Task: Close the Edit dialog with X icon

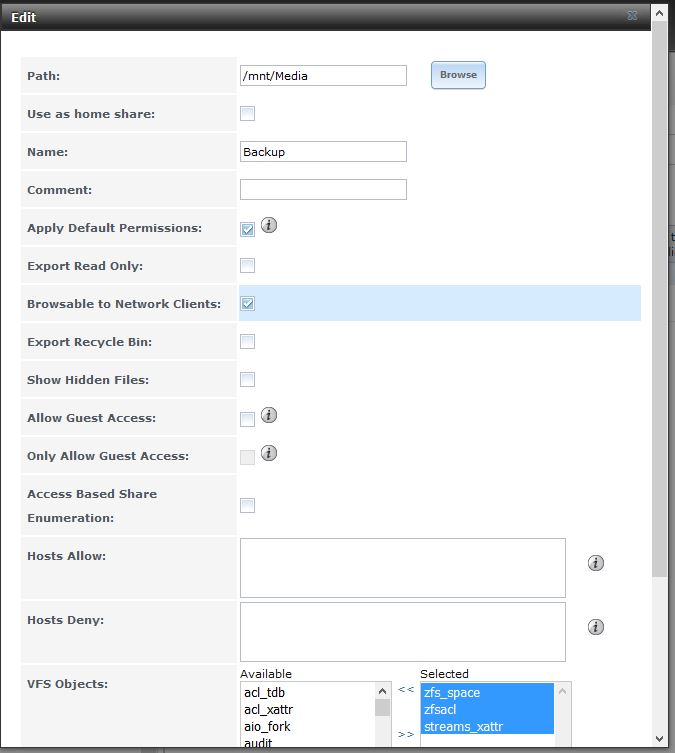Action: point(632,15)
